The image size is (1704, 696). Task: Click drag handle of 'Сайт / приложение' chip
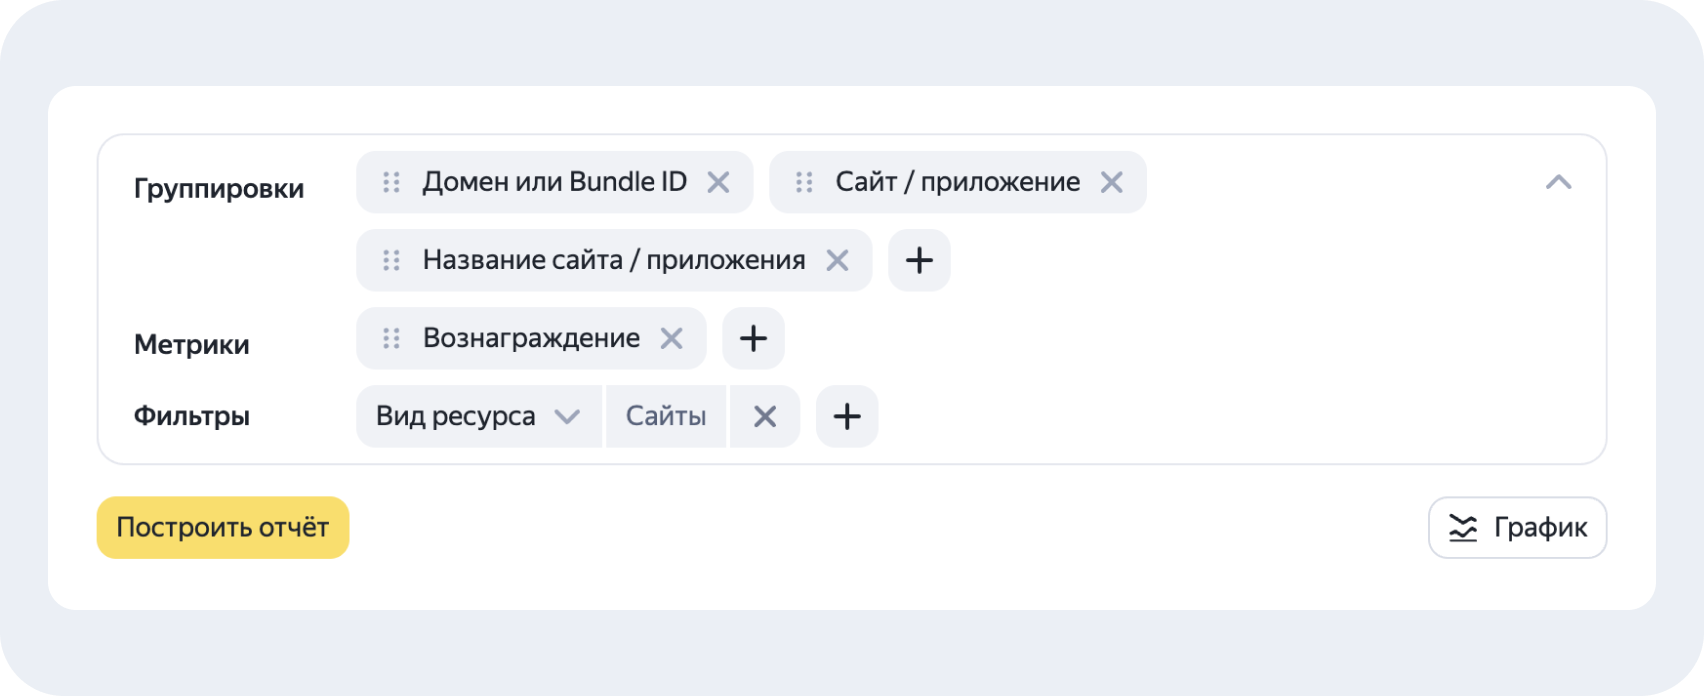click(x=804, y=182)
